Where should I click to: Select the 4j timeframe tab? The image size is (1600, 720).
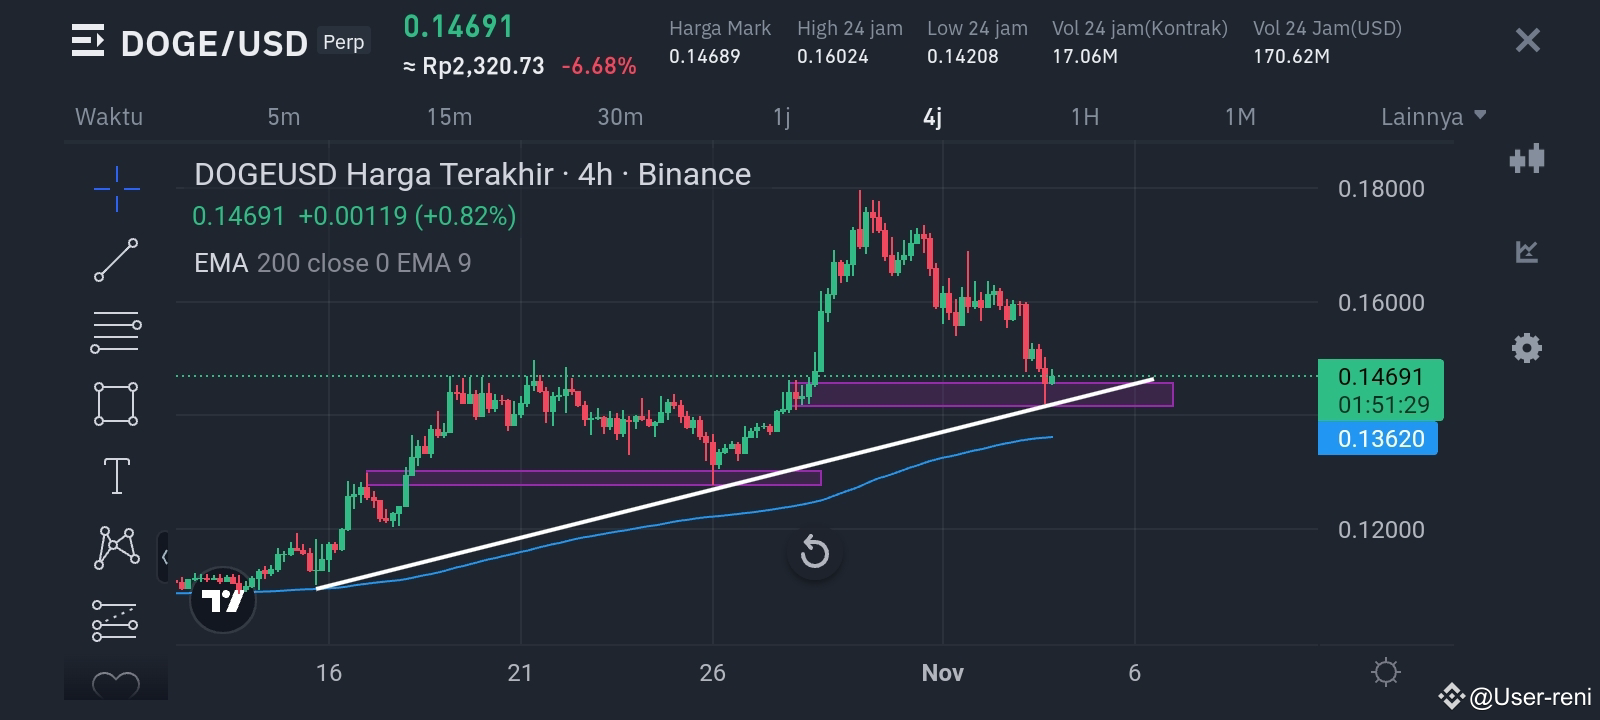pyautogui.click(x=932, y=117)
